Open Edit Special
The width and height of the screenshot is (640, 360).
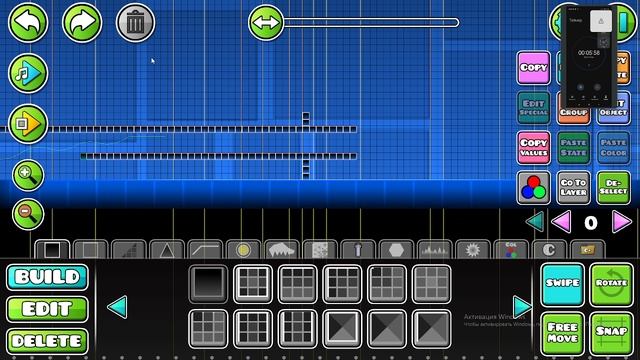[x=533, y=108]
